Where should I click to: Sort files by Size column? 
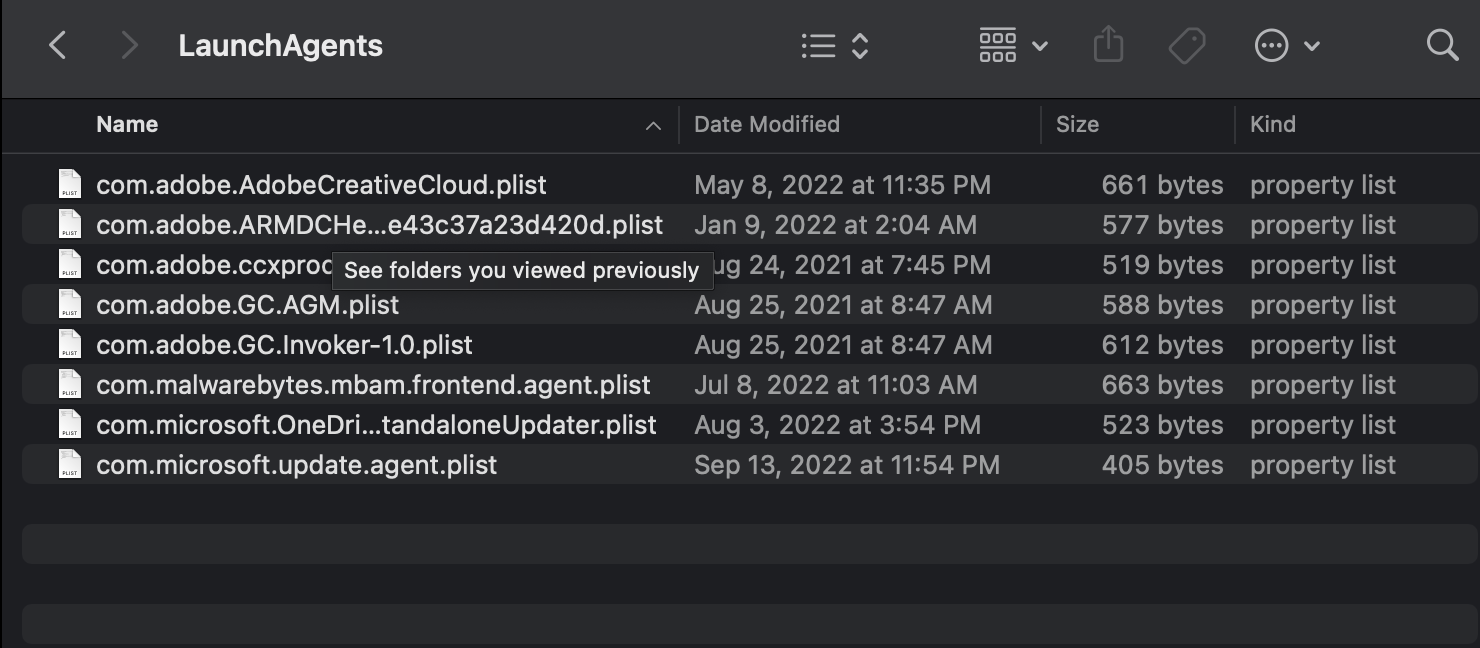click(1077, 124)
